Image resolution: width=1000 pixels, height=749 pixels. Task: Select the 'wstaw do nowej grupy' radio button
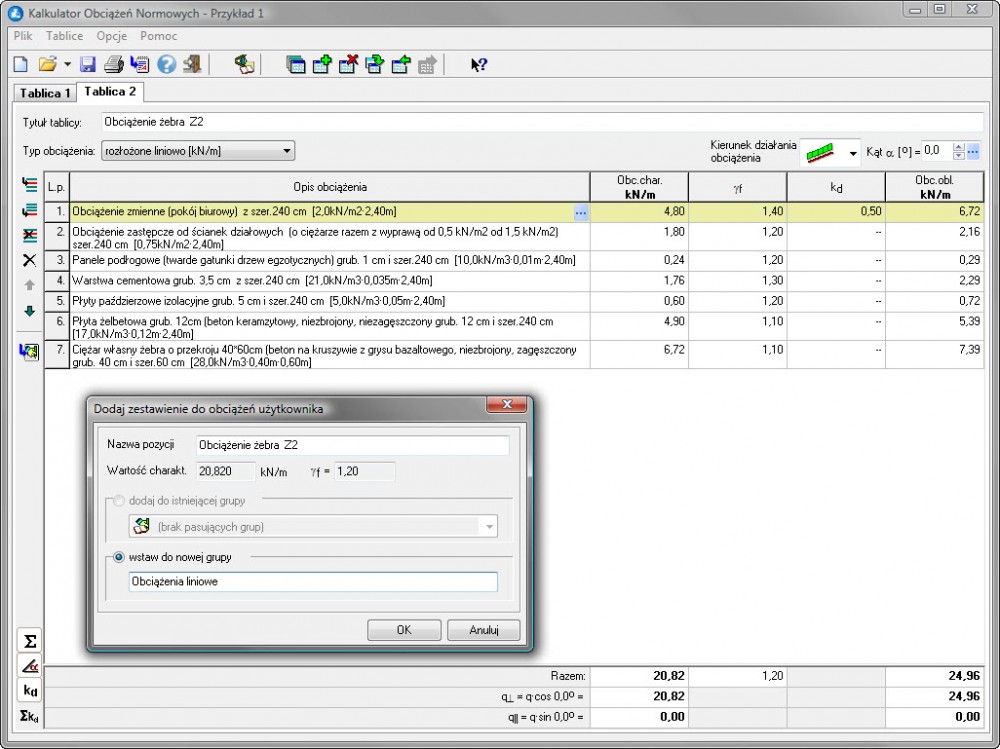pyautogui.click(x=120, y=557)
